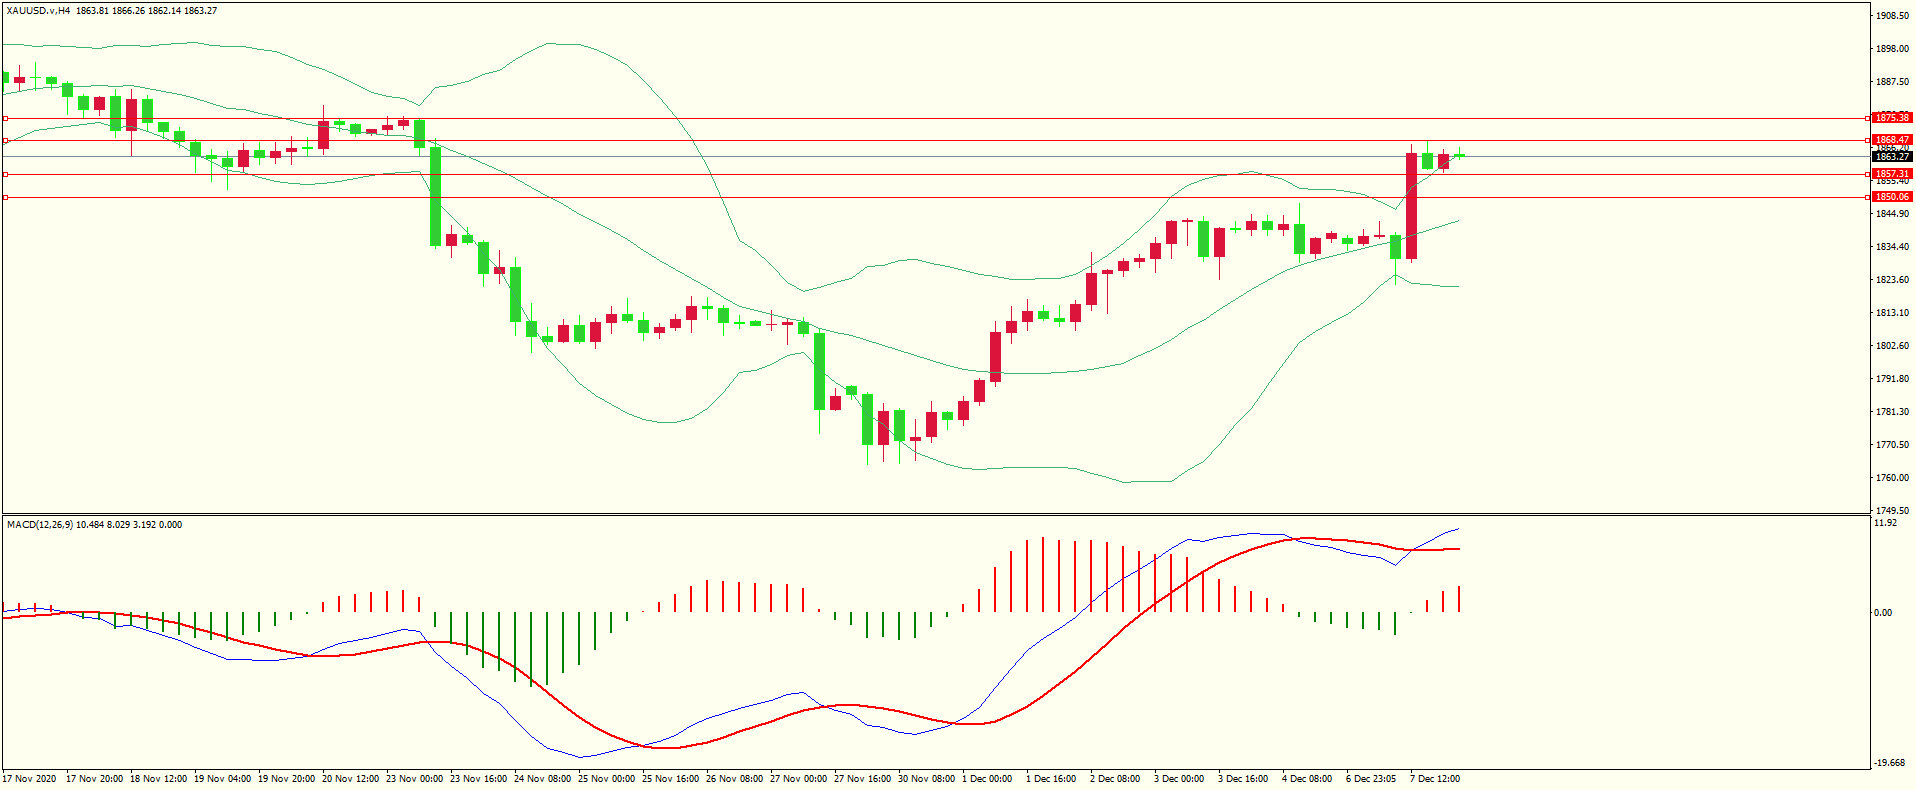Grab the left handle of the topmost red line
The image size is (1916, 790).
[5, 118]
